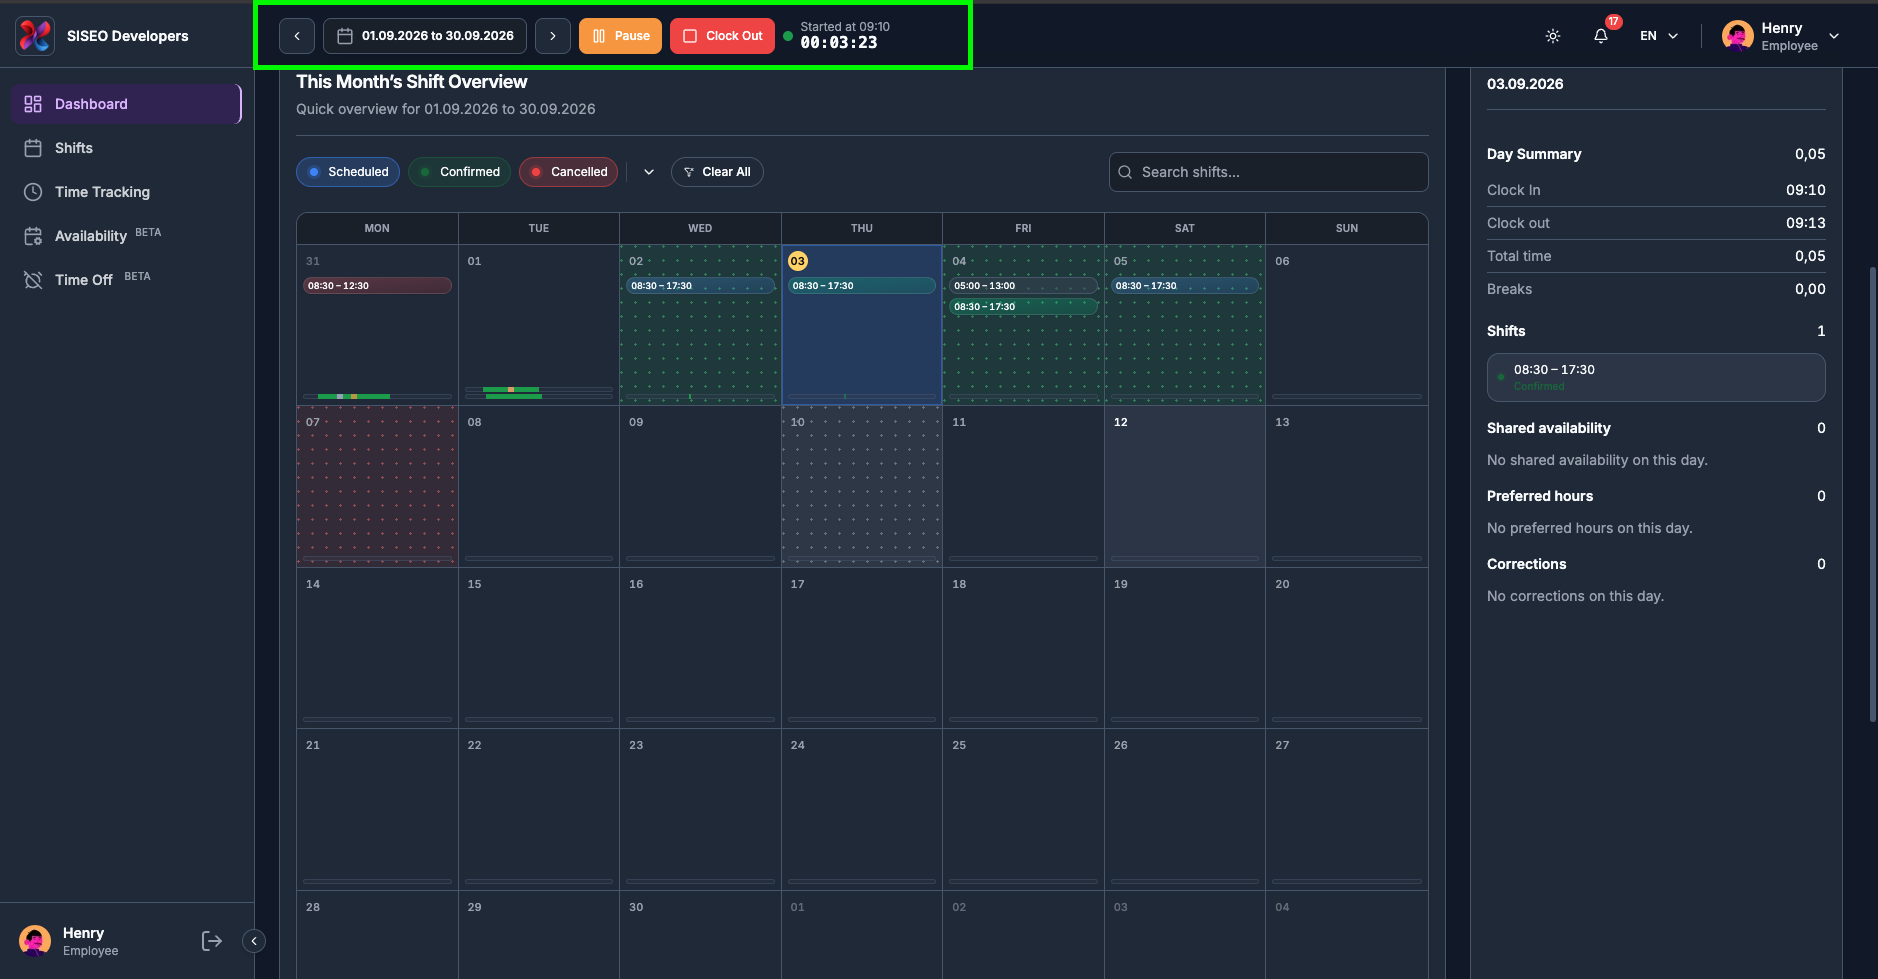Image resolution: width=1878 pixels, height=979 pixels.
Task: Select calendar day 24
Action: (x=861, y=809)
